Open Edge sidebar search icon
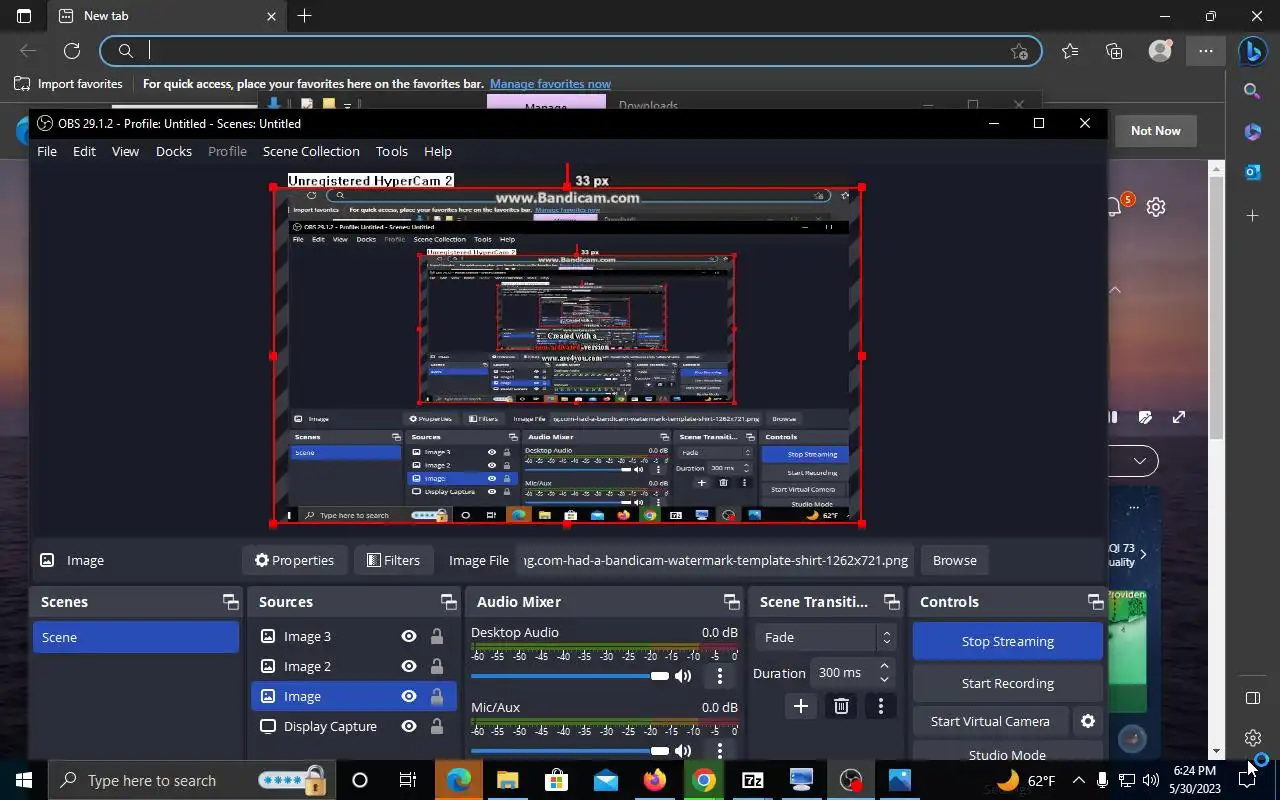 [1252, 91]
